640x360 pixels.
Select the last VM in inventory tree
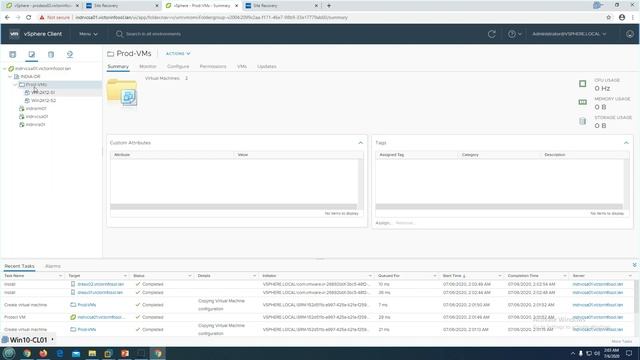pos(36,124)
